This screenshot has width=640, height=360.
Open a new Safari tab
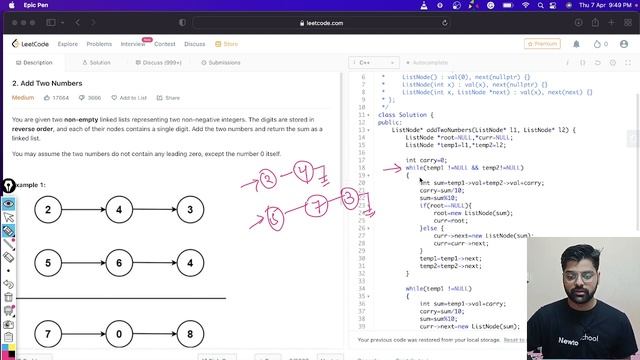(611, 22)
